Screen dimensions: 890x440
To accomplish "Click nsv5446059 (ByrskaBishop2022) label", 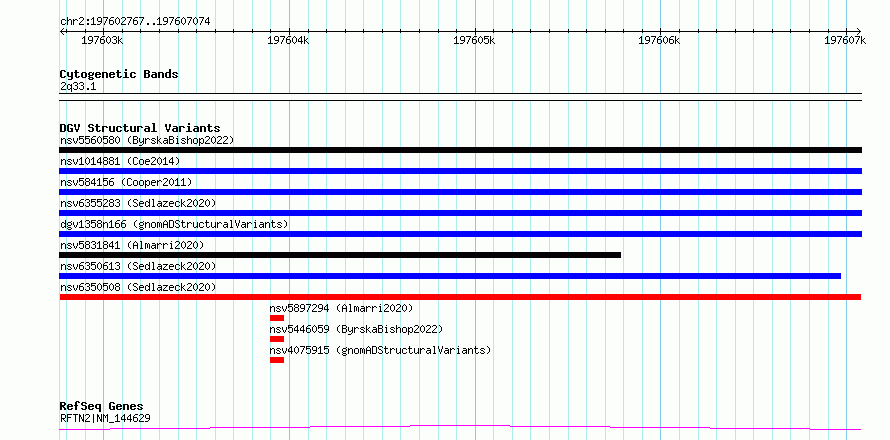I will coord(356,329).
